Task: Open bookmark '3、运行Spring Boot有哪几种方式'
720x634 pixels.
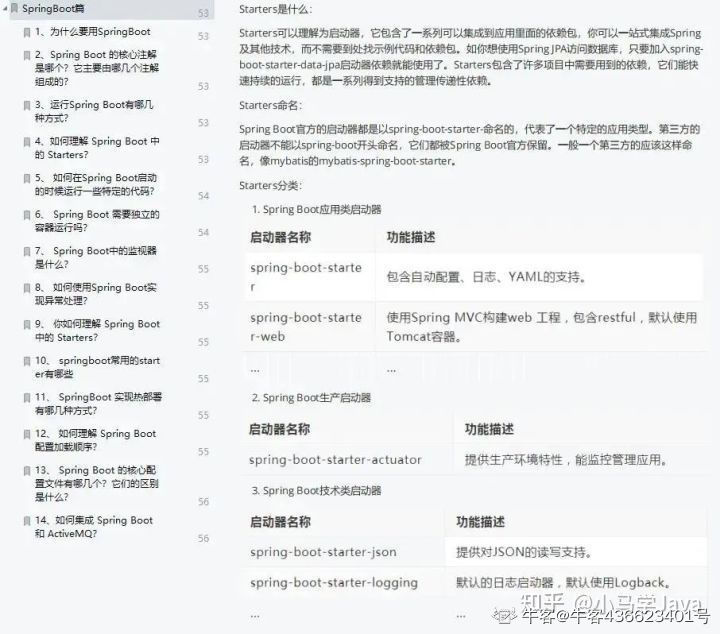Action: coord(94,112)
